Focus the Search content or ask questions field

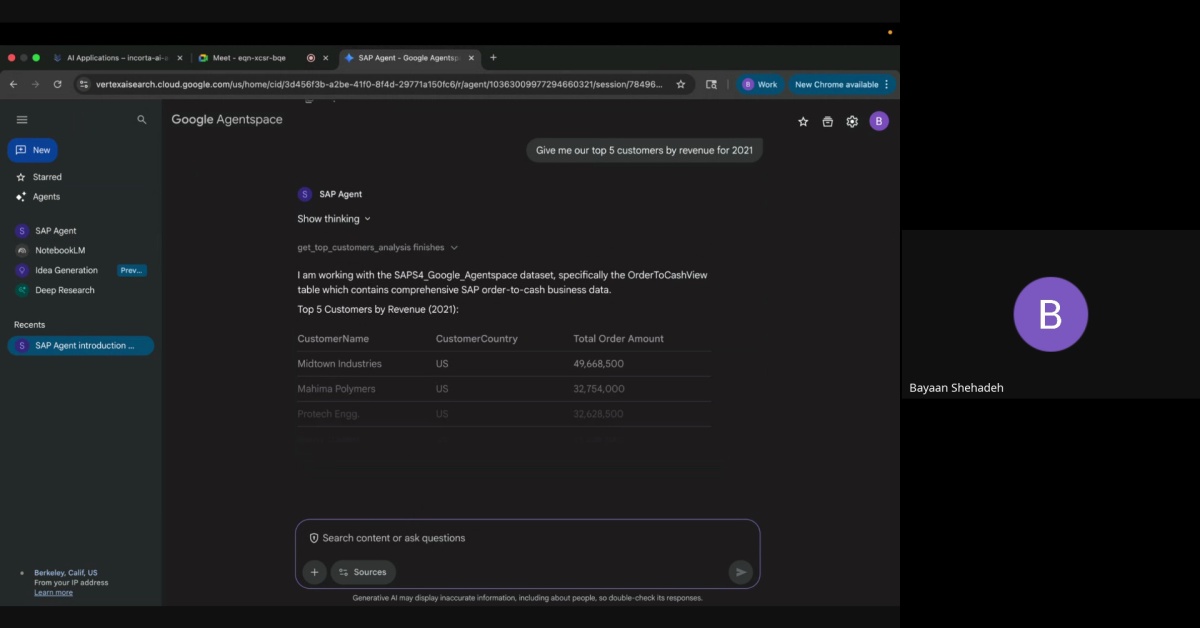pos(527,538)
